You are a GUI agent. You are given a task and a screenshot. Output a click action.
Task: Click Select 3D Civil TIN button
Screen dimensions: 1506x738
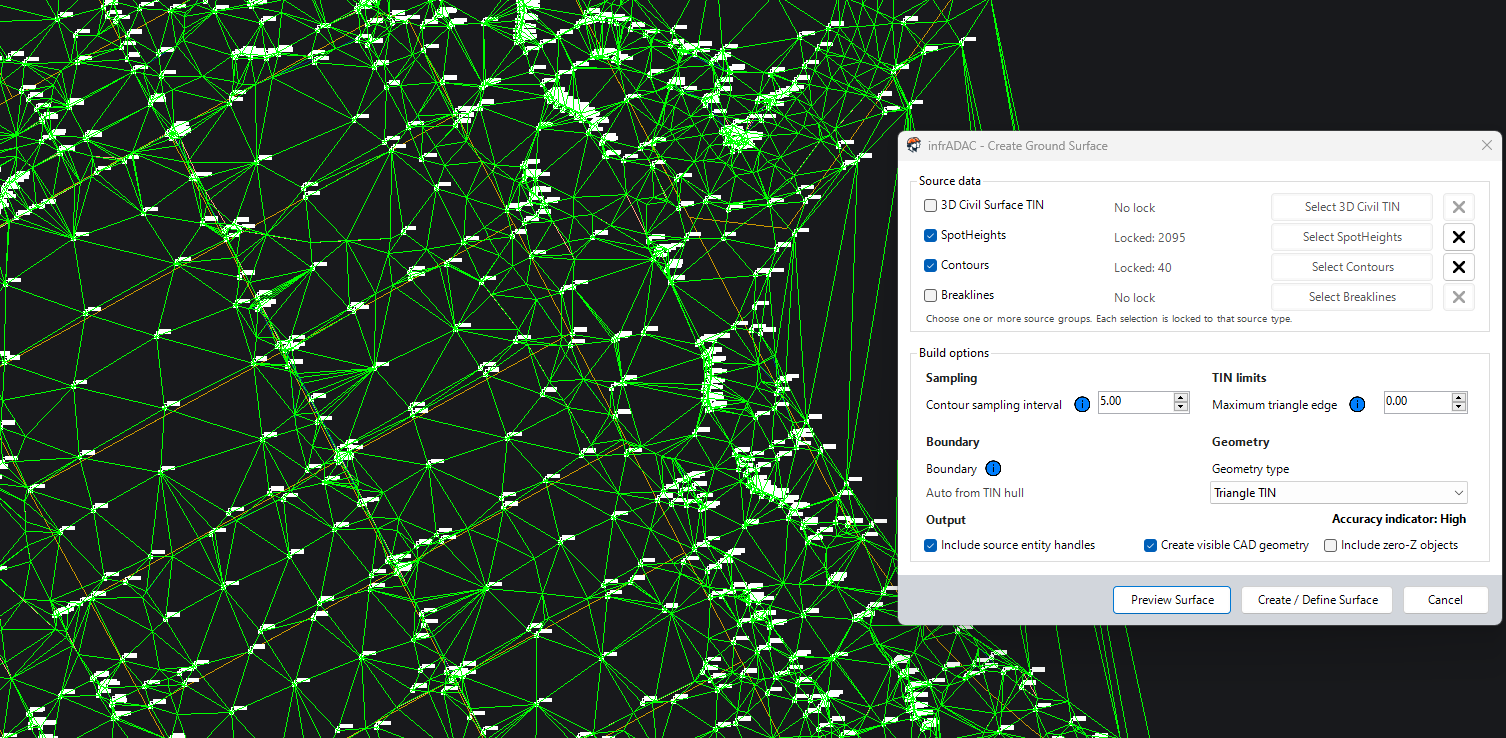pos(1352,207)
